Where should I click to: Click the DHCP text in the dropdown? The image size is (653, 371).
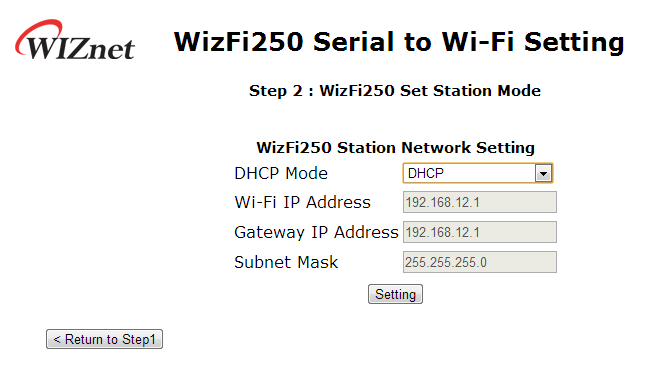coord(426,173)
